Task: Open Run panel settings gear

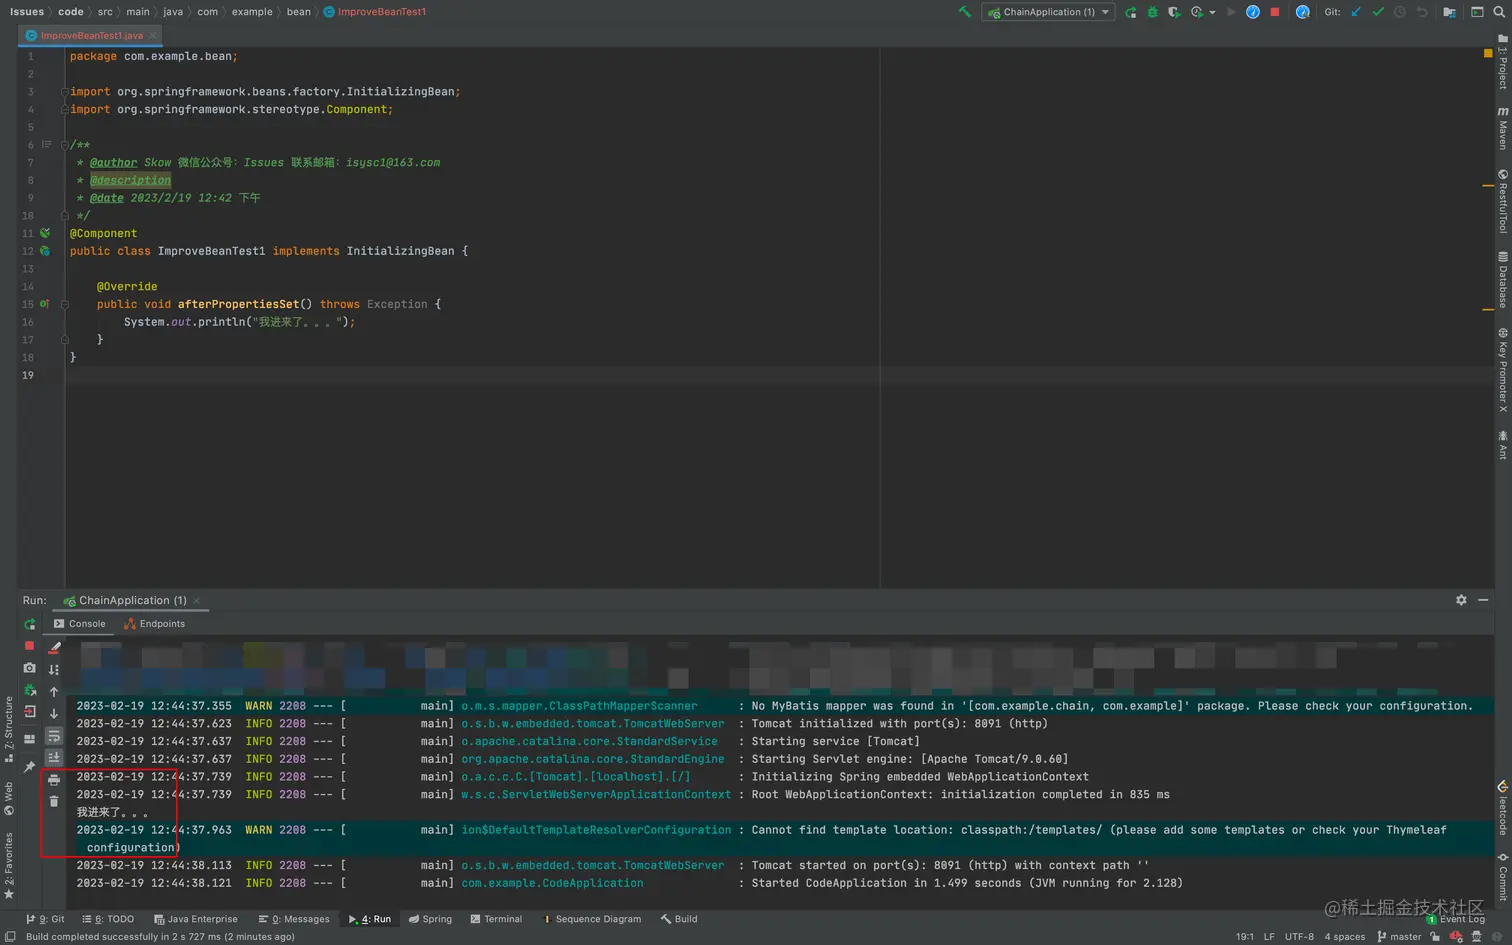Action: pyautogui.click(x=1461, y=600)
